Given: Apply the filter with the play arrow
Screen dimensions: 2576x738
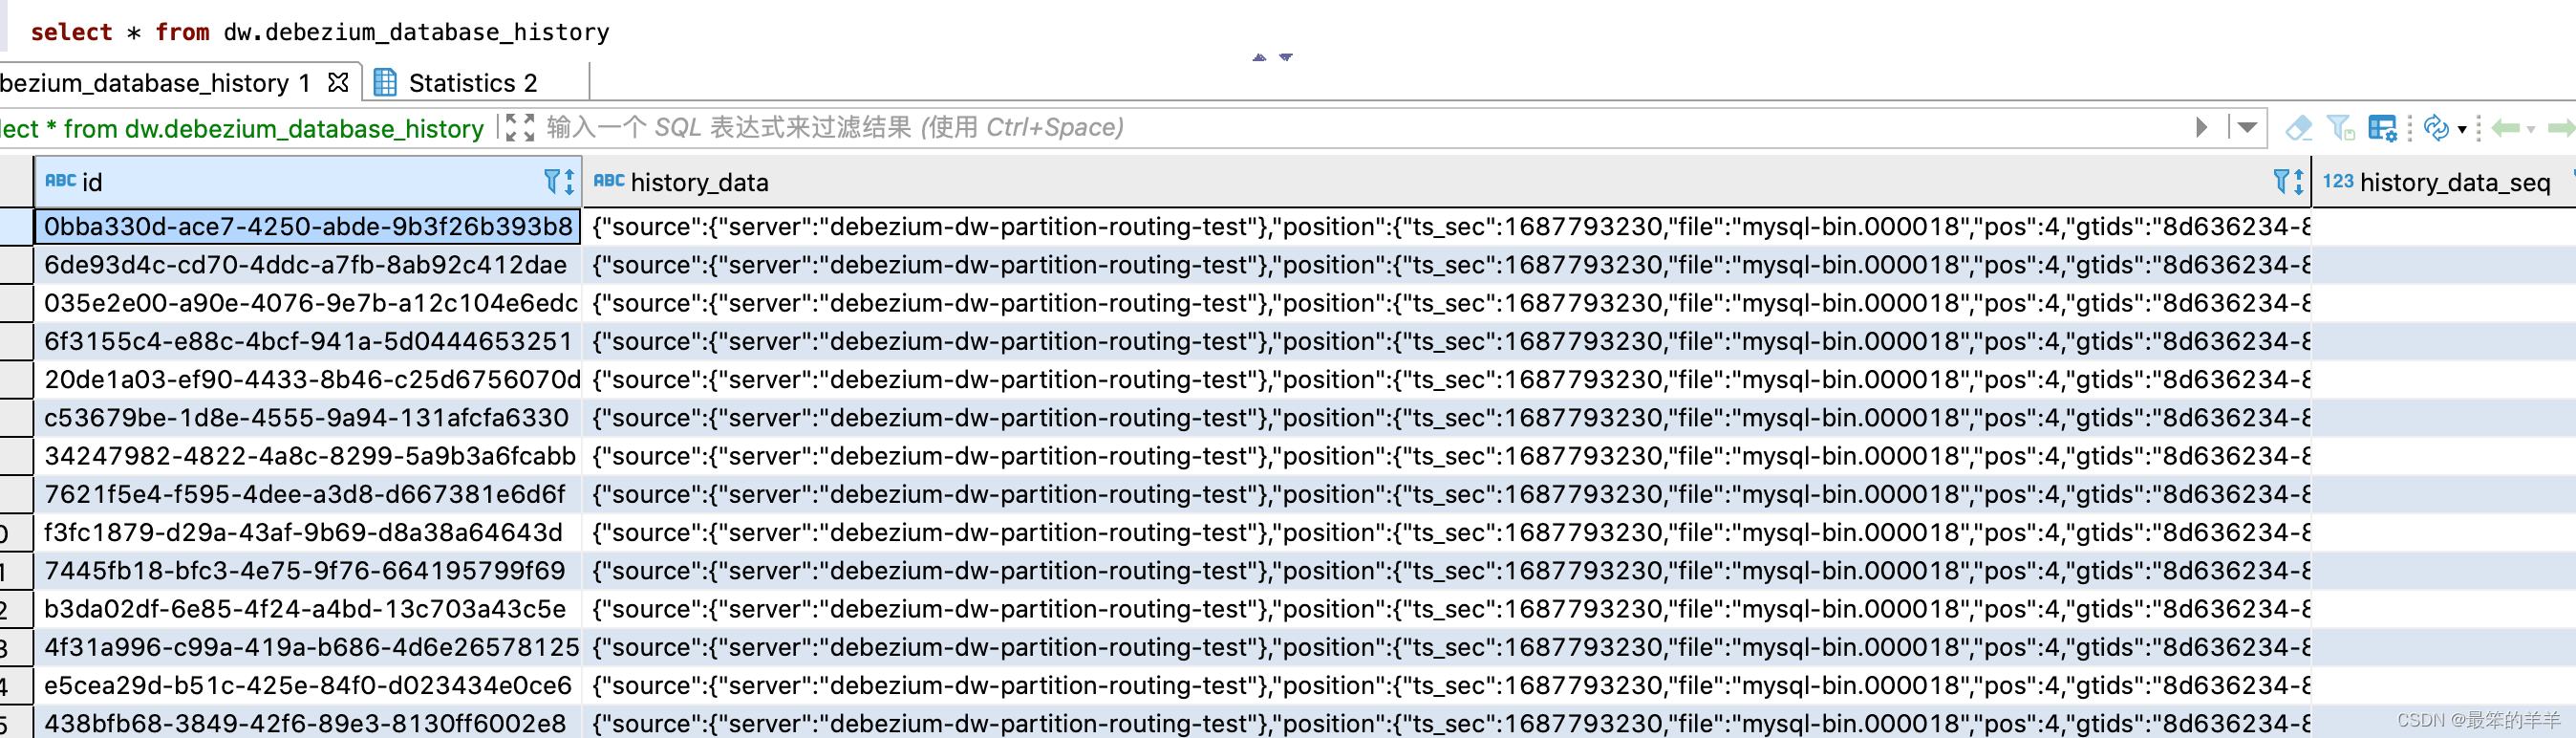Looking at the screenshot, I should [2201, 128].
